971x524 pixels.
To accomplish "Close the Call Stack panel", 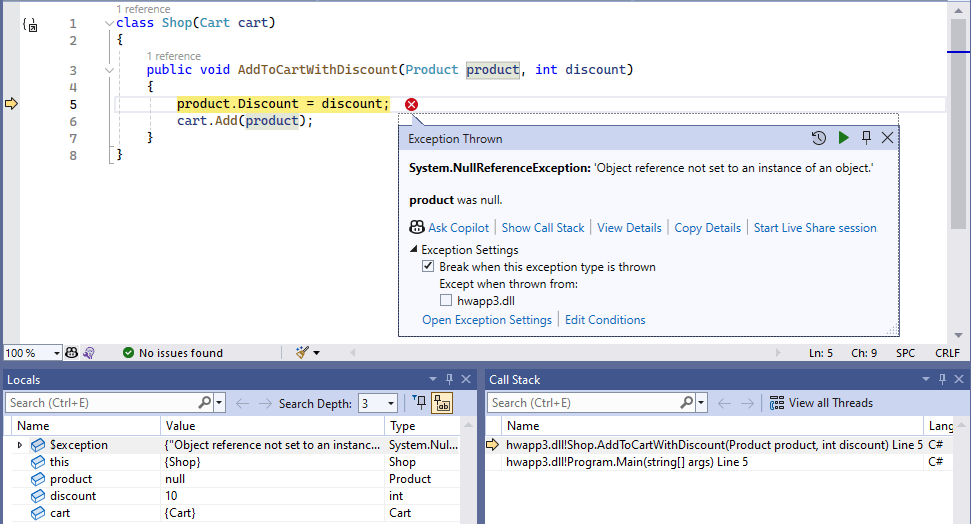I will [x=959, y=379].
